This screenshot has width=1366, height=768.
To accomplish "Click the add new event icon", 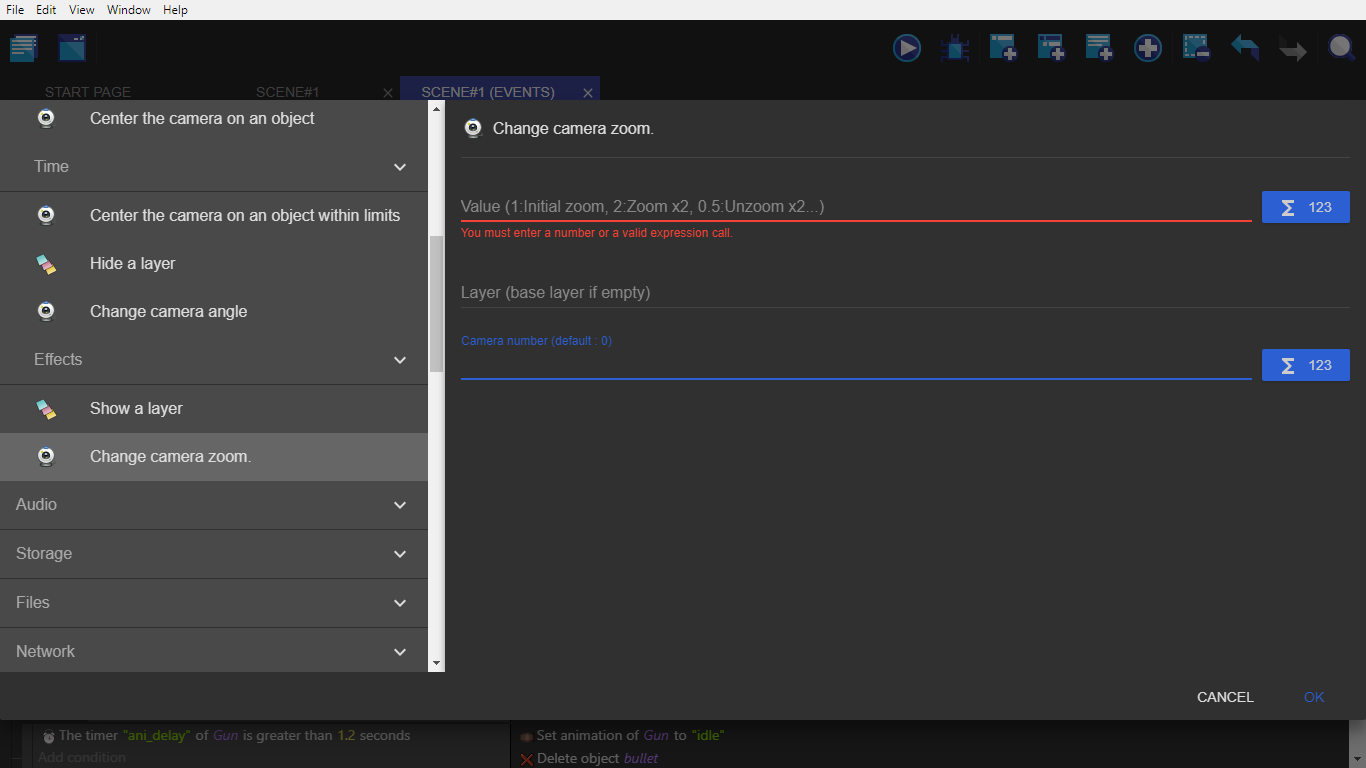I will [x=1003, y=48].
